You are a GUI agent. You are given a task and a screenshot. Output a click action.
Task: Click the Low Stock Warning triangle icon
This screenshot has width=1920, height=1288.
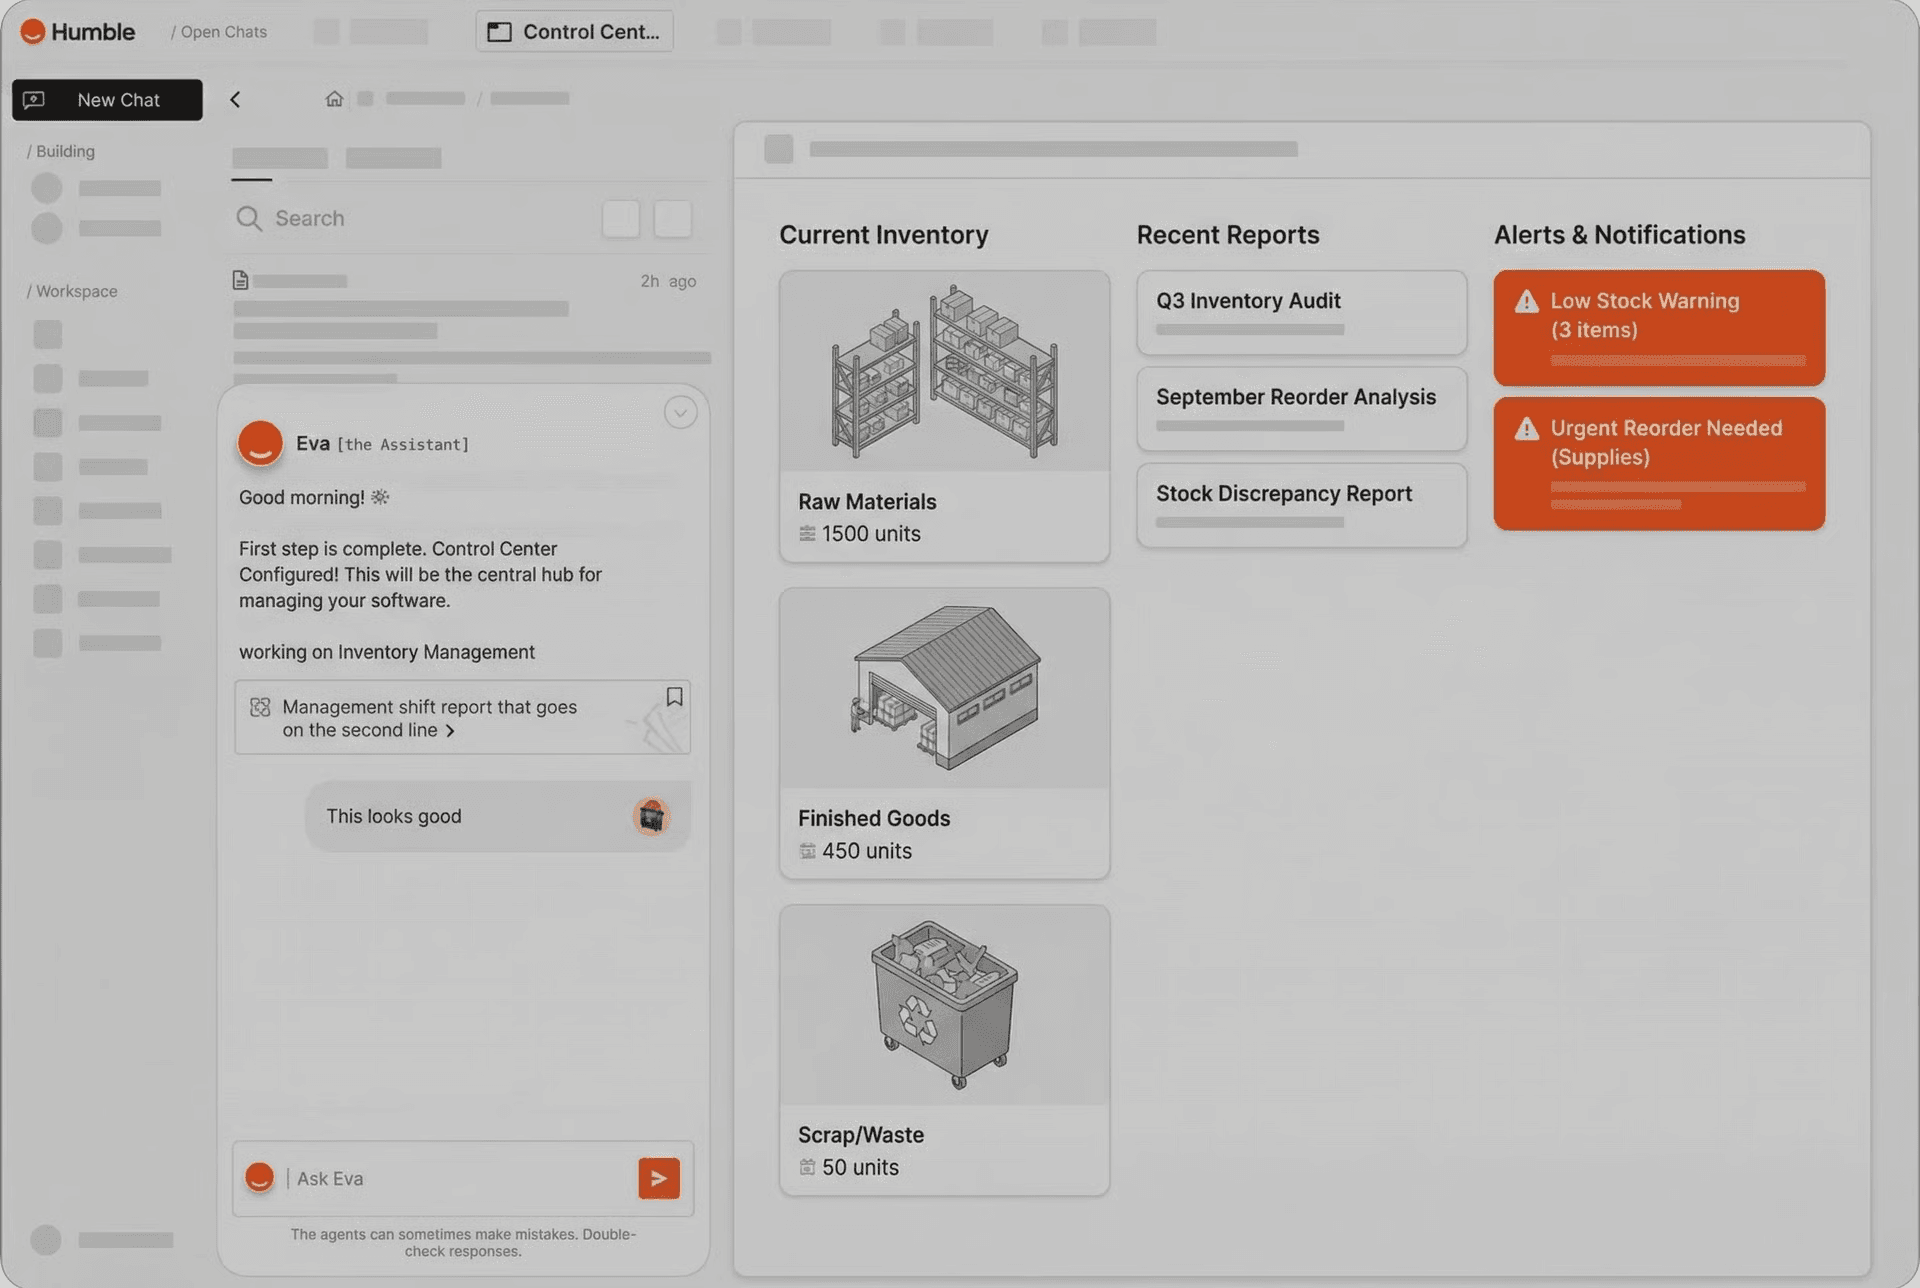tap(1526, 301)
